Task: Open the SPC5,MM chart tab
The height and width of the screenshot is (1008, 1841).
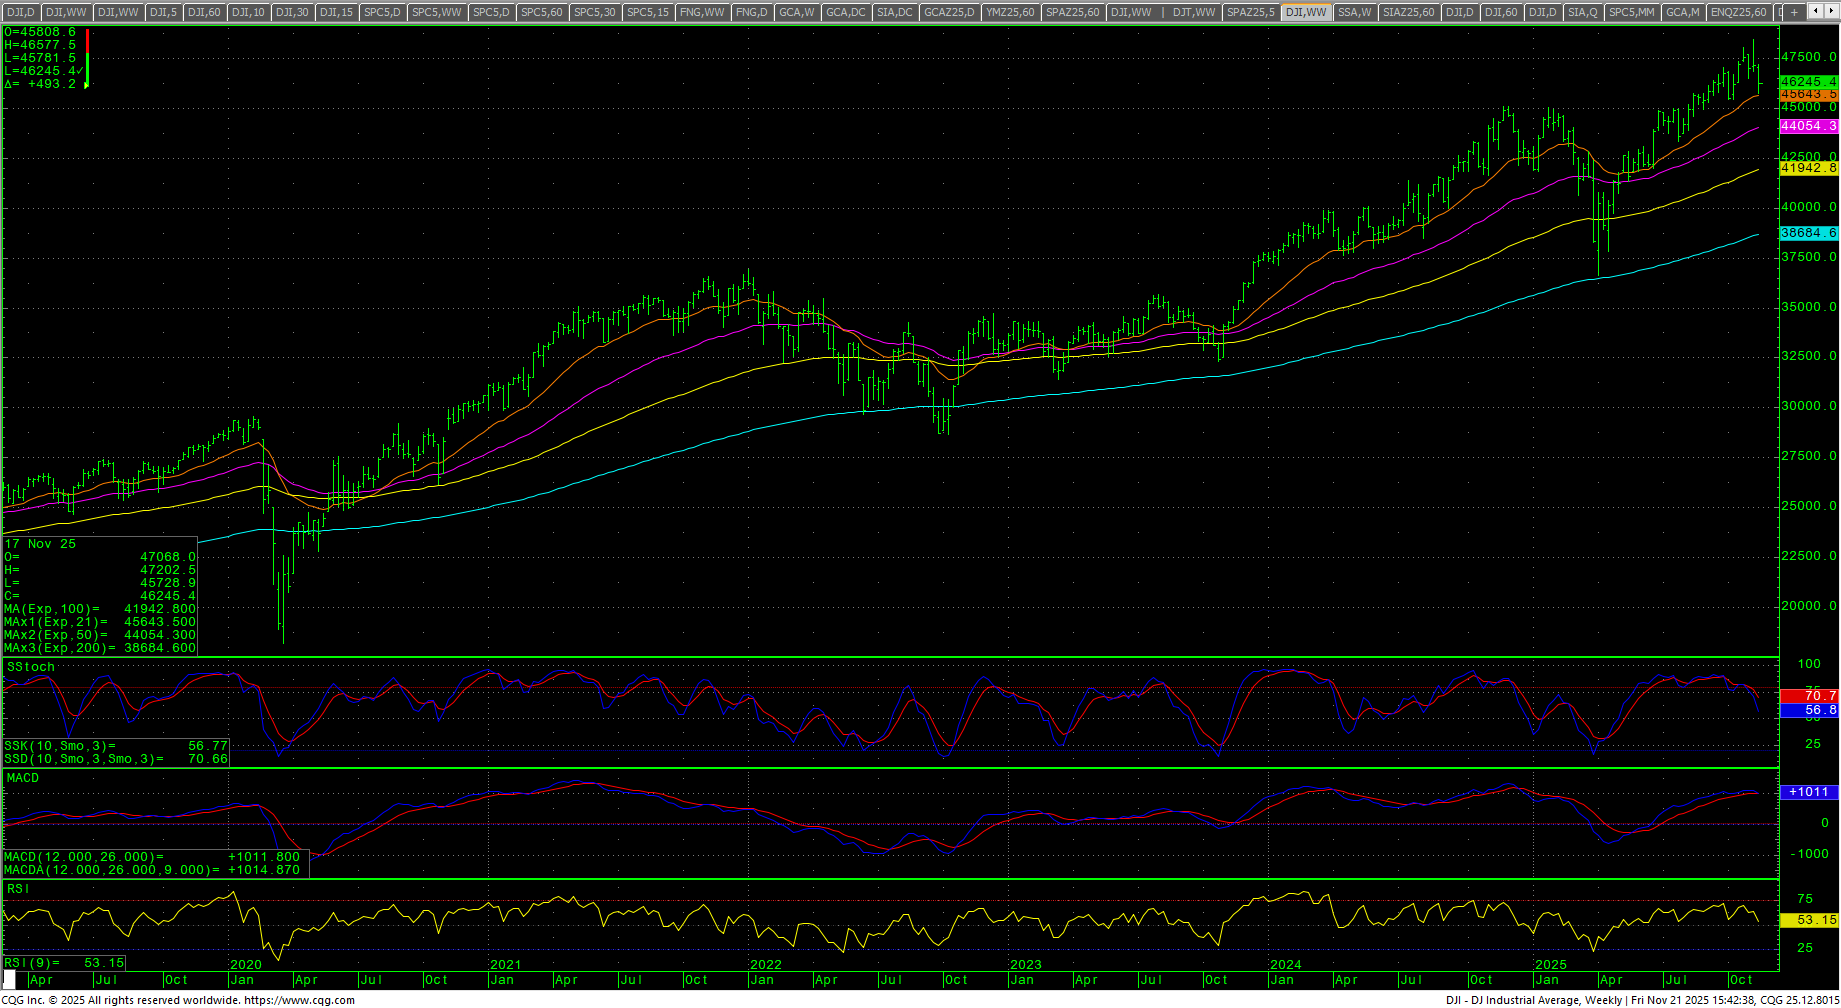Action: click(1631, 12)
